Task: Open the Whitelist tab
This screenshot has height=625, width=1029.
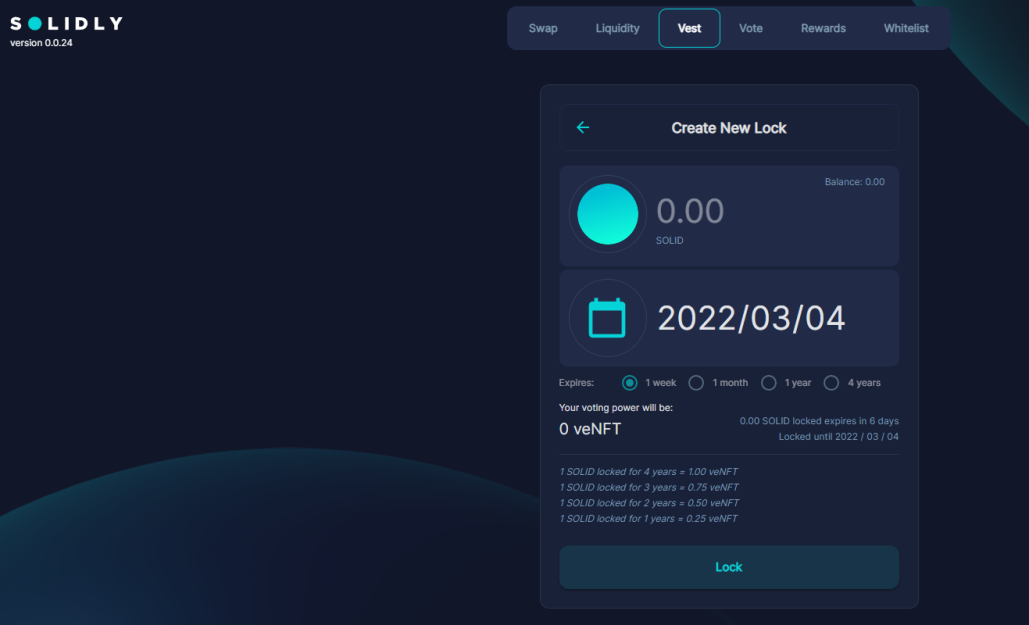Action: (x=906, y=28)
